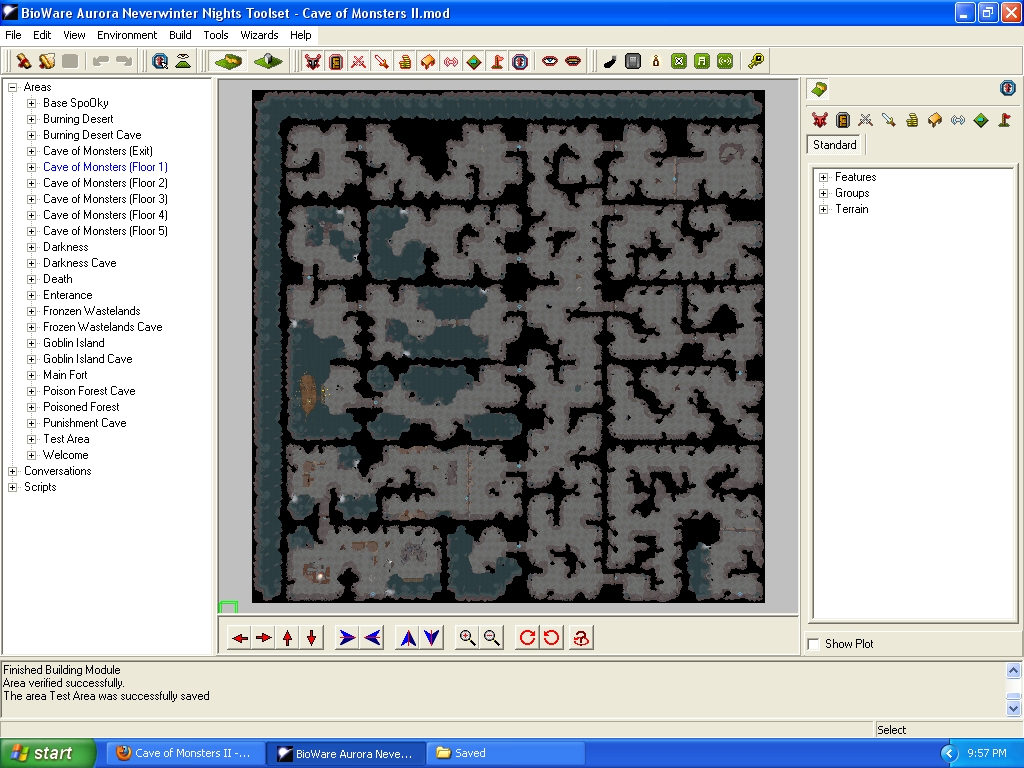Expand the Features tree node
The image size is (1024, 768).
coord(824,177)
